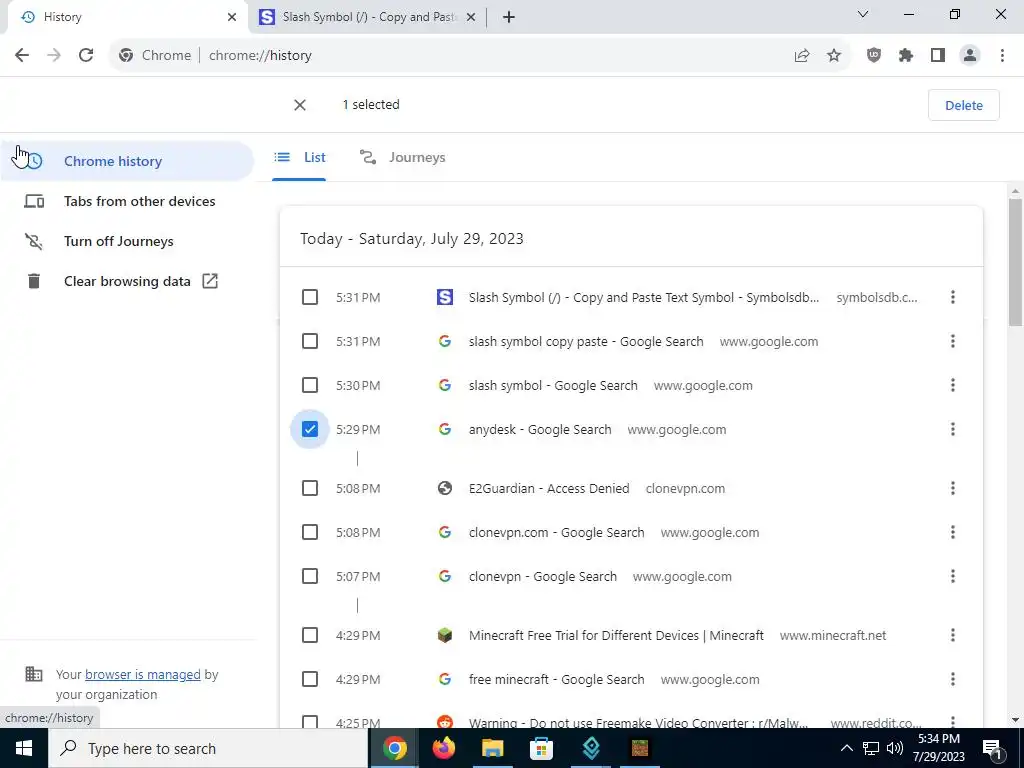Open the Extensions puzzle icon
This screenshot has height=768, width=1024.
[x=906, y=56]
